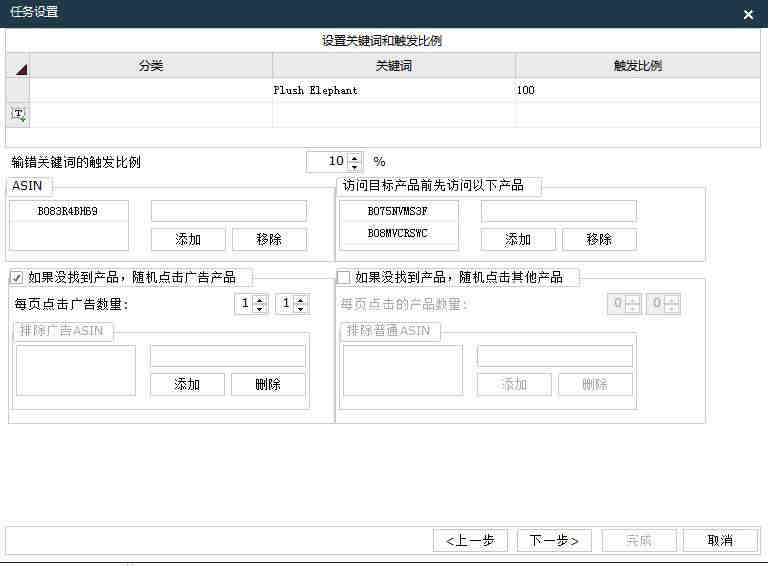Click 删除 under 排除广告ASIN
Image resolution: width=768 pixels, height=566 pixels.
click(x=268, y=384)
